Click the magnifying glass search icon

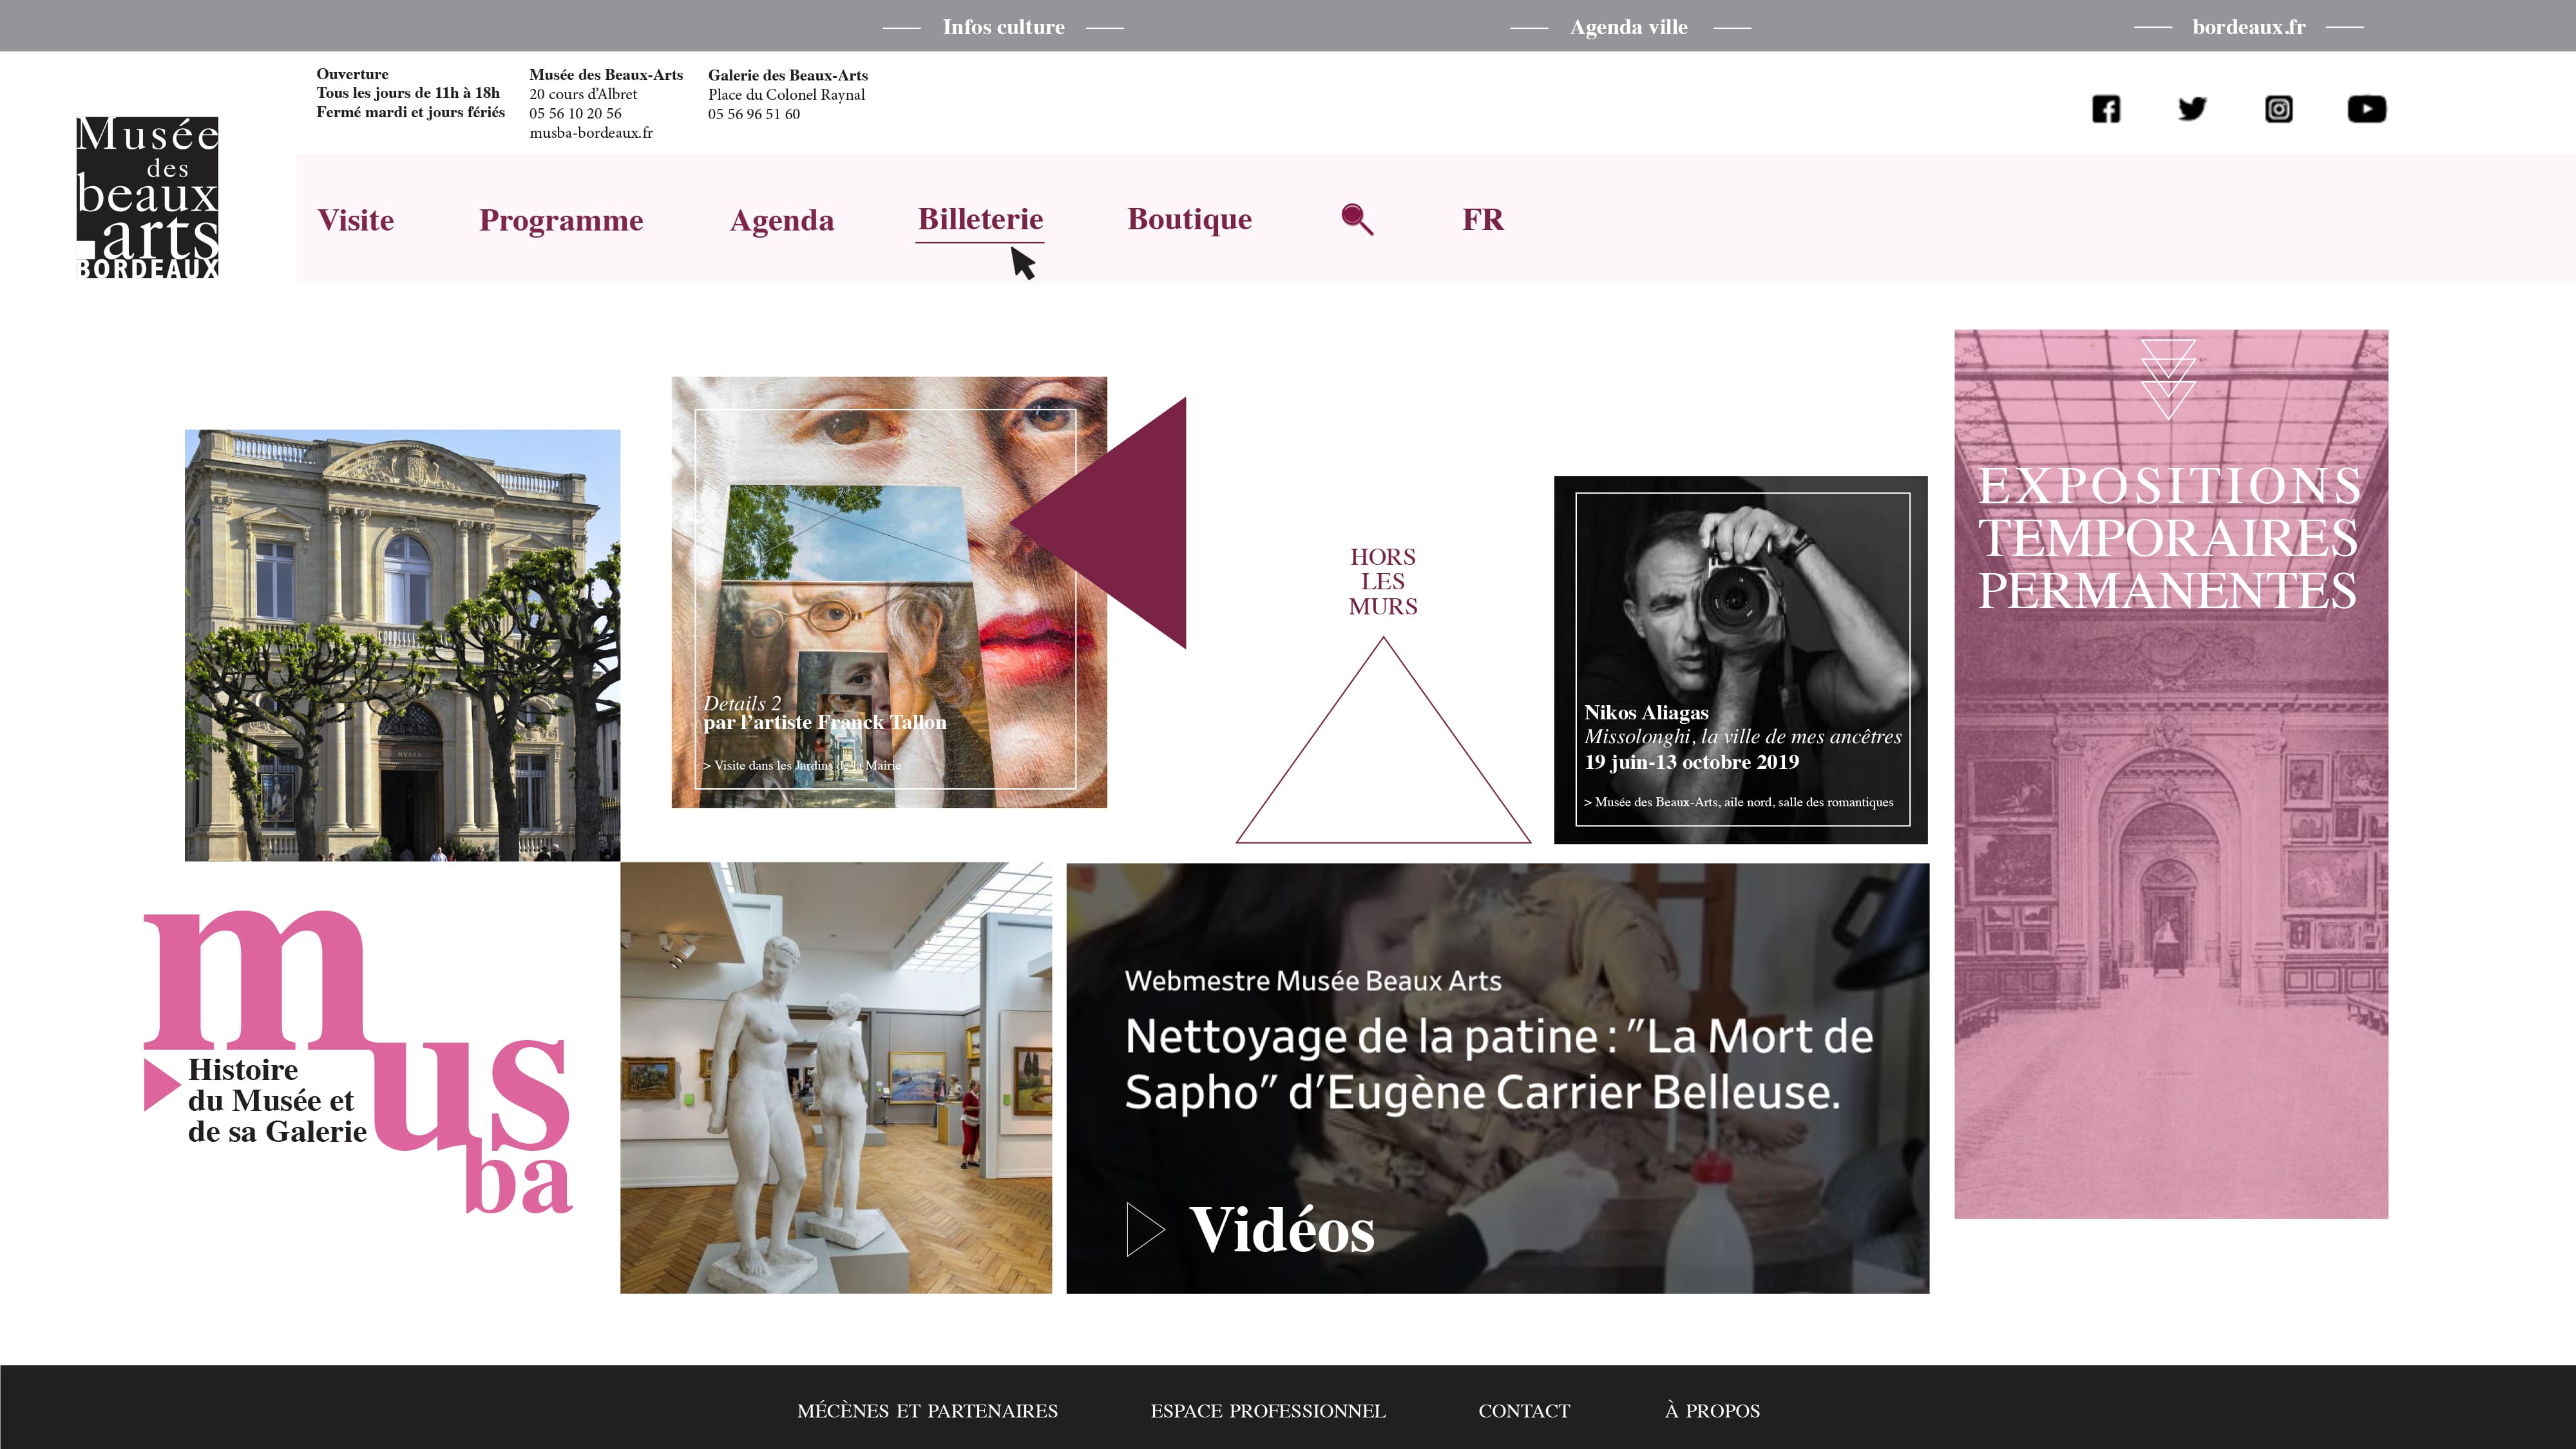tap(1357, 219)
